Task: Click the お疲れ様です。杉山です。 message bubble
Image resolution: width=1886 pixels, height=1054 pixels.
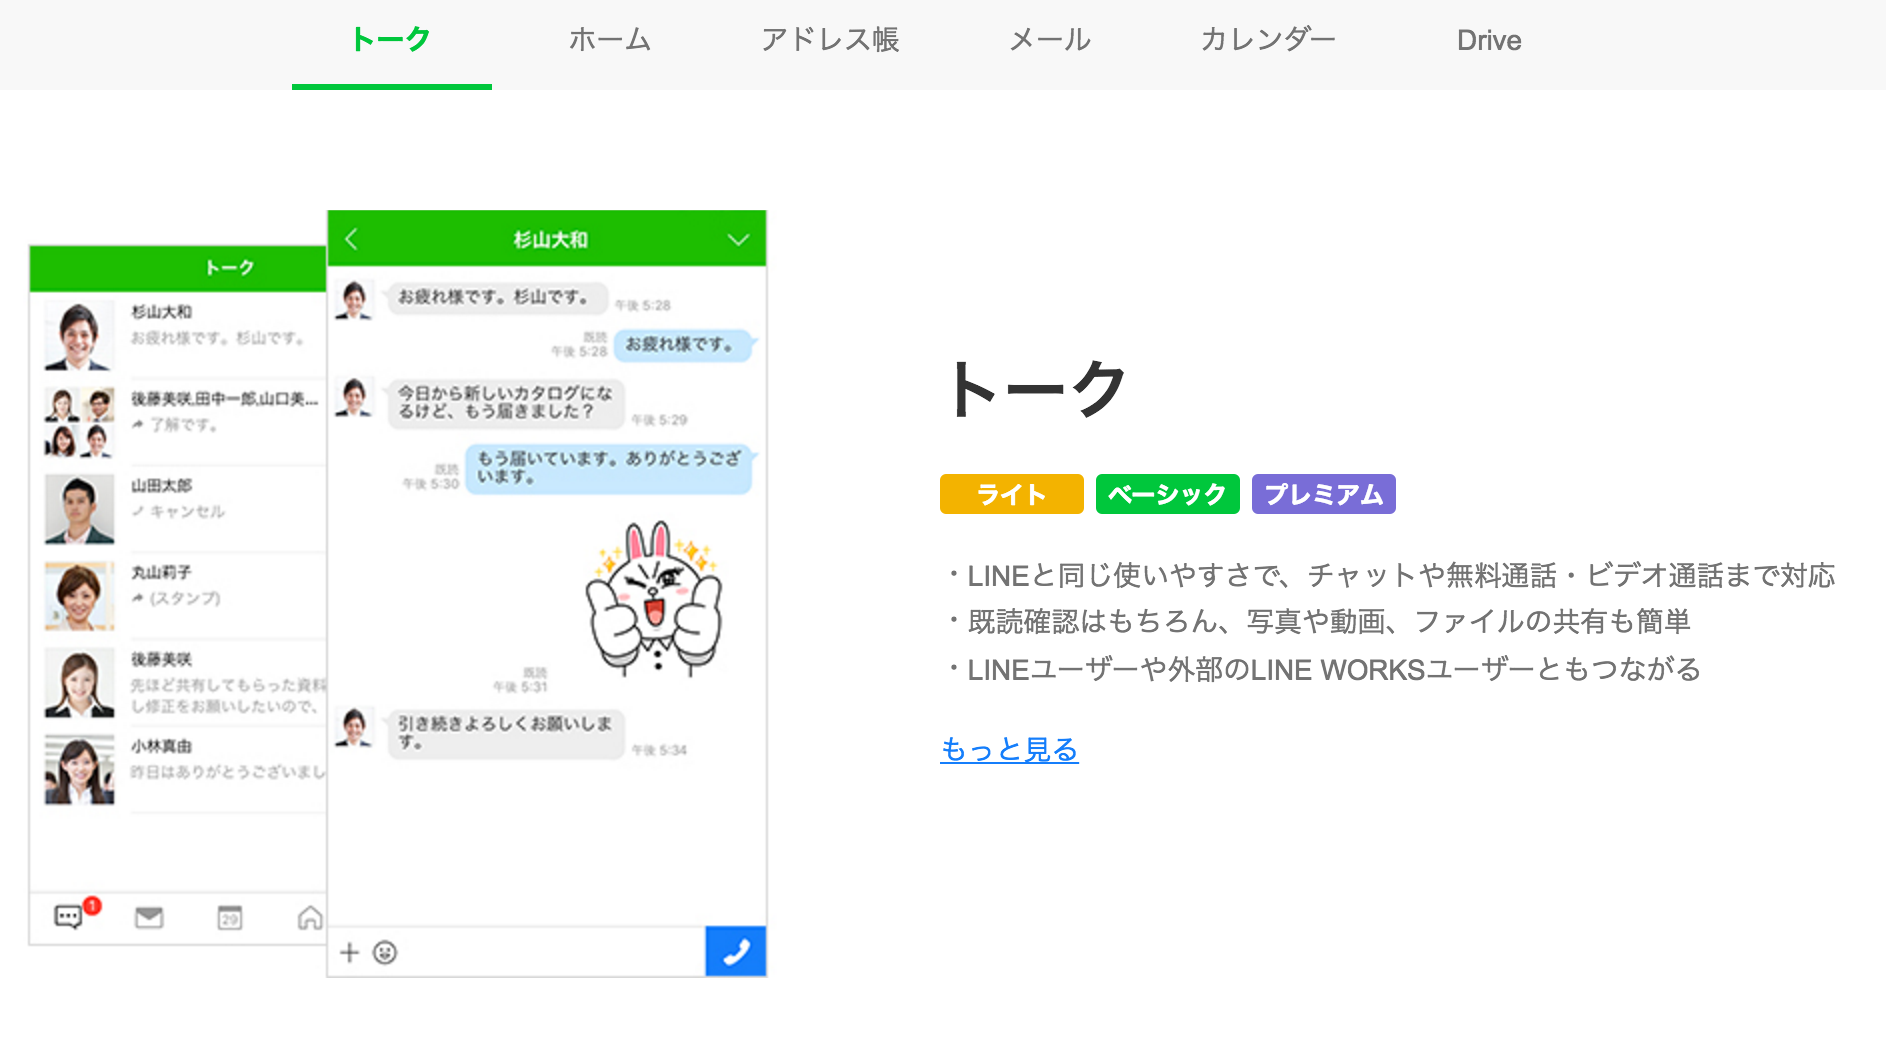Action: coord(497,297)
